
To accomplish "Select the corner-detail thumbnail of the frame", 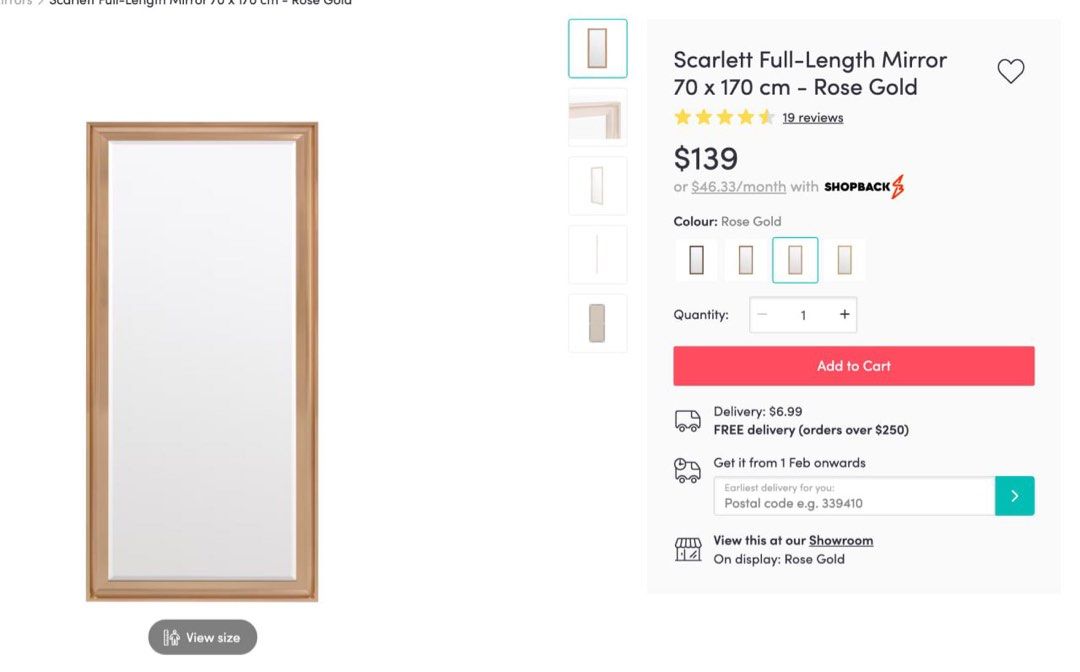I will [x=597, y=117].
